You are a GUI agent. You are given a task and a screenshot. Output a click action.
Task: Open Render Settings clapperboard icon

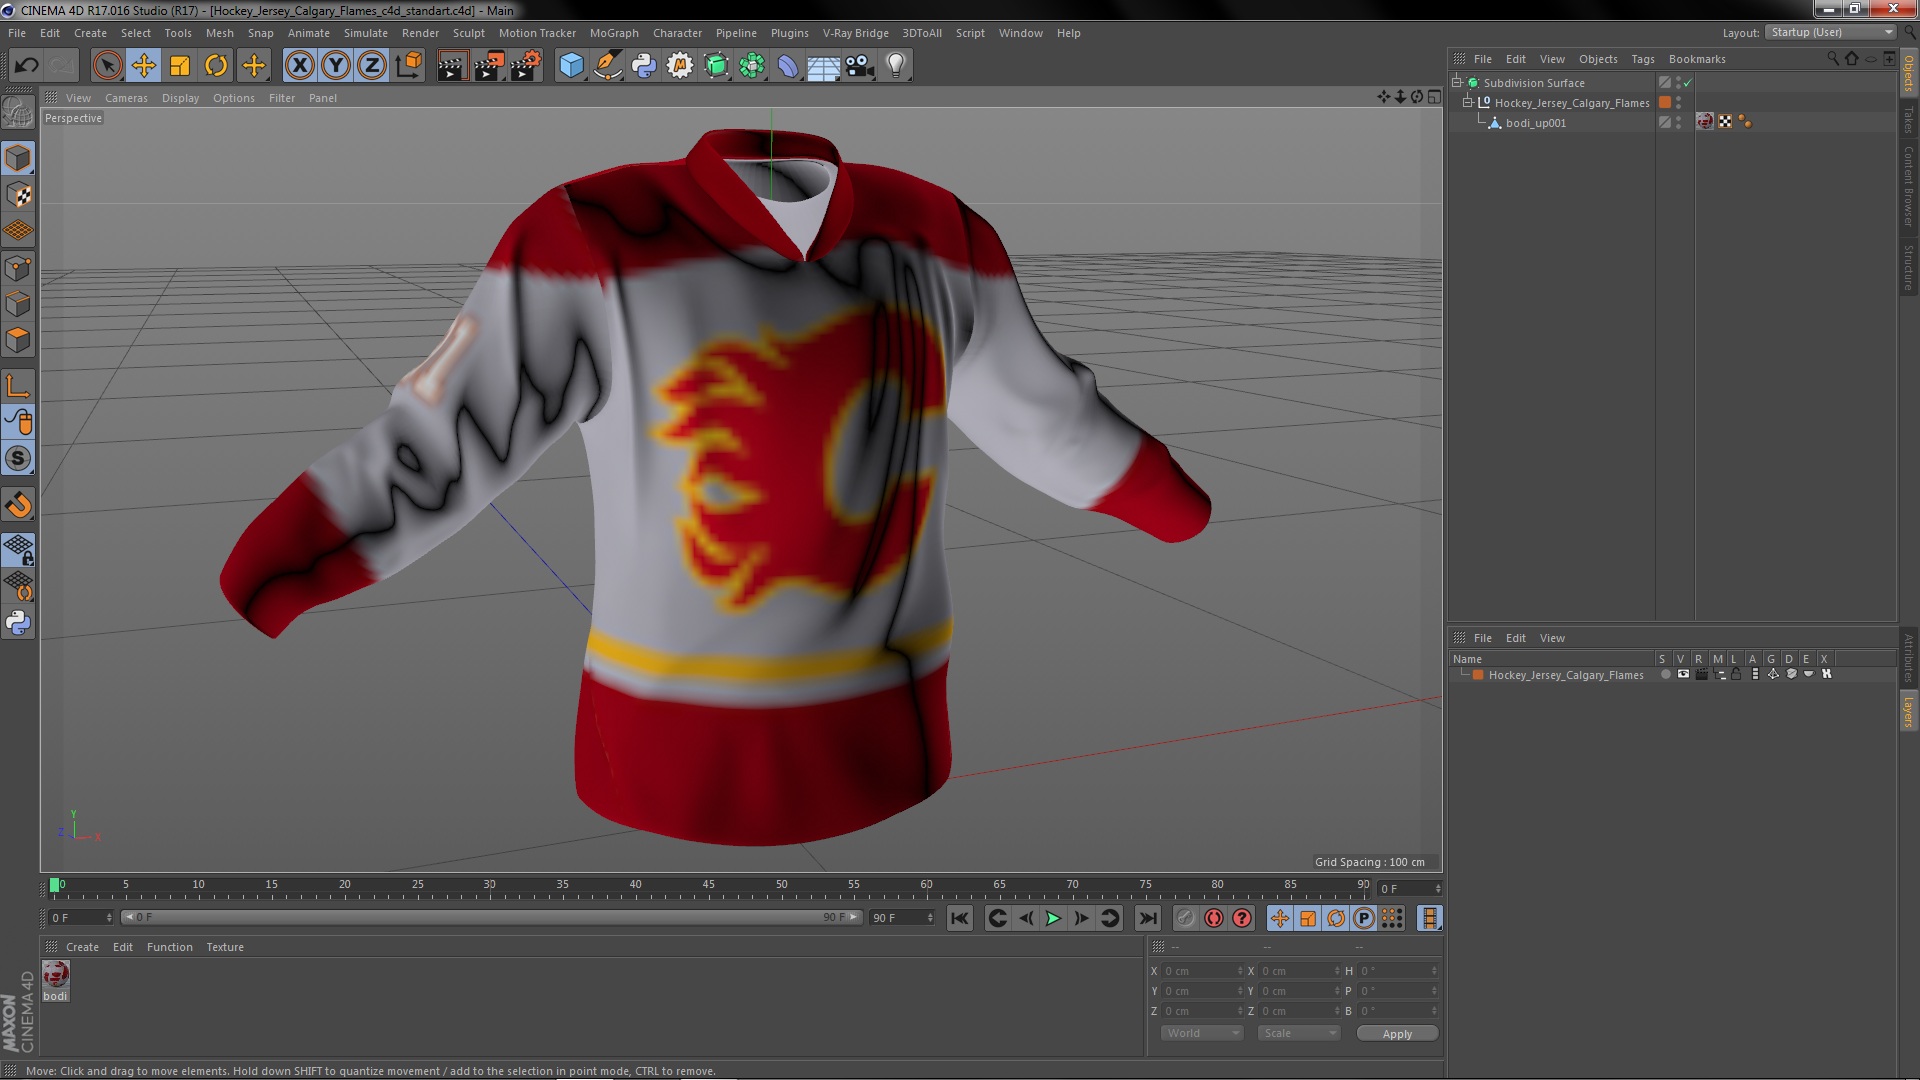525,66
